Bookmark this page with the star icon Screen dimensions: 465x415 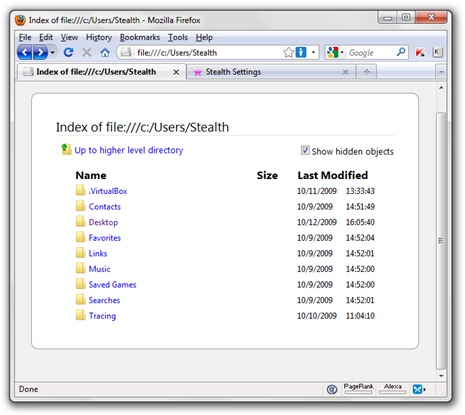(x=288, y=52)
